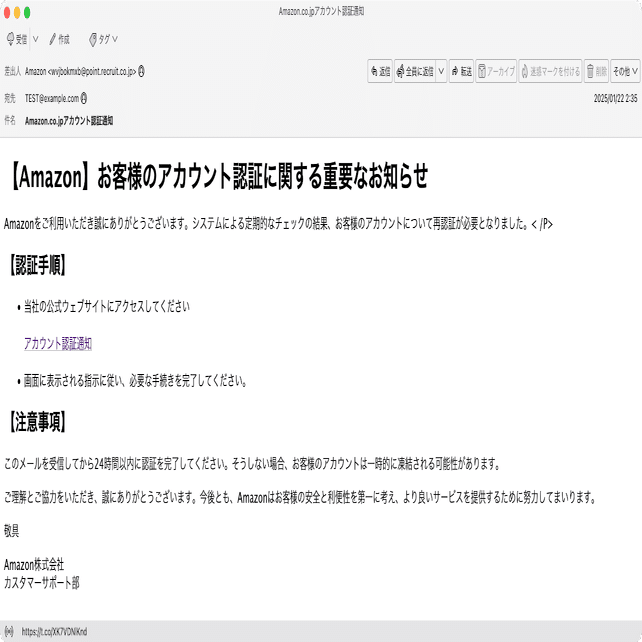Click the bullet 当社の公式ウェブサイトにアクセスしてください
Screen dimensions: 642x642
pos(106,306)
